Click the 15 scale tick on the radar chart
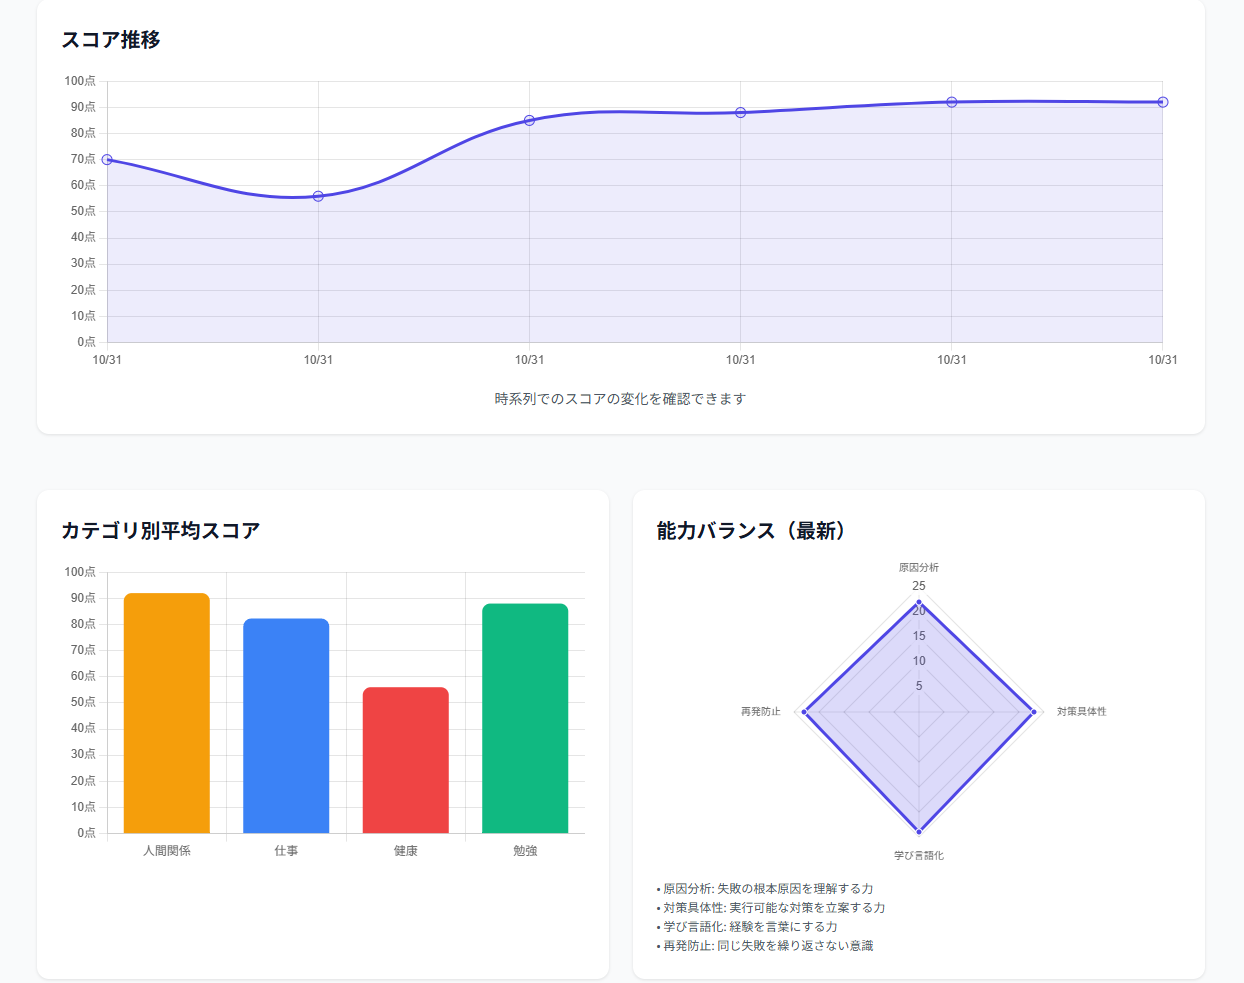The image size is (1244, 983). click(x=919, y=636)
